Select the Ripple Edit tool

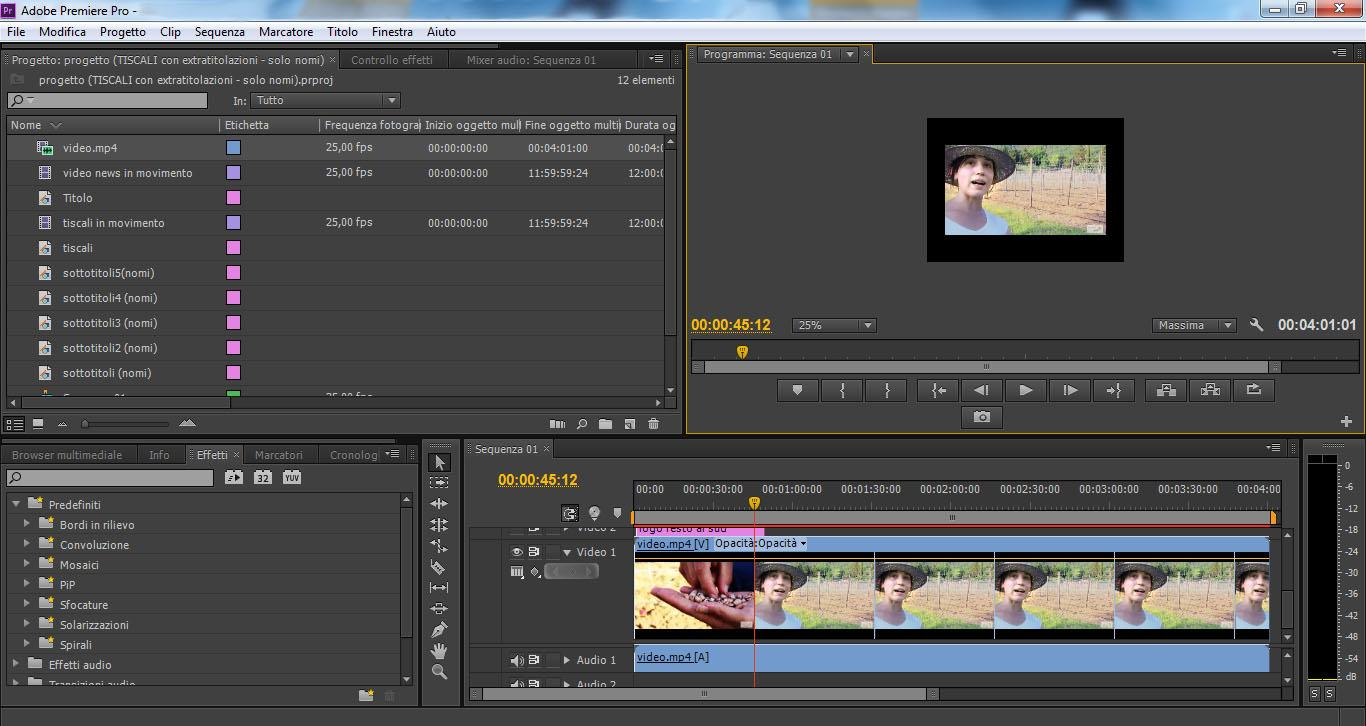439,504
